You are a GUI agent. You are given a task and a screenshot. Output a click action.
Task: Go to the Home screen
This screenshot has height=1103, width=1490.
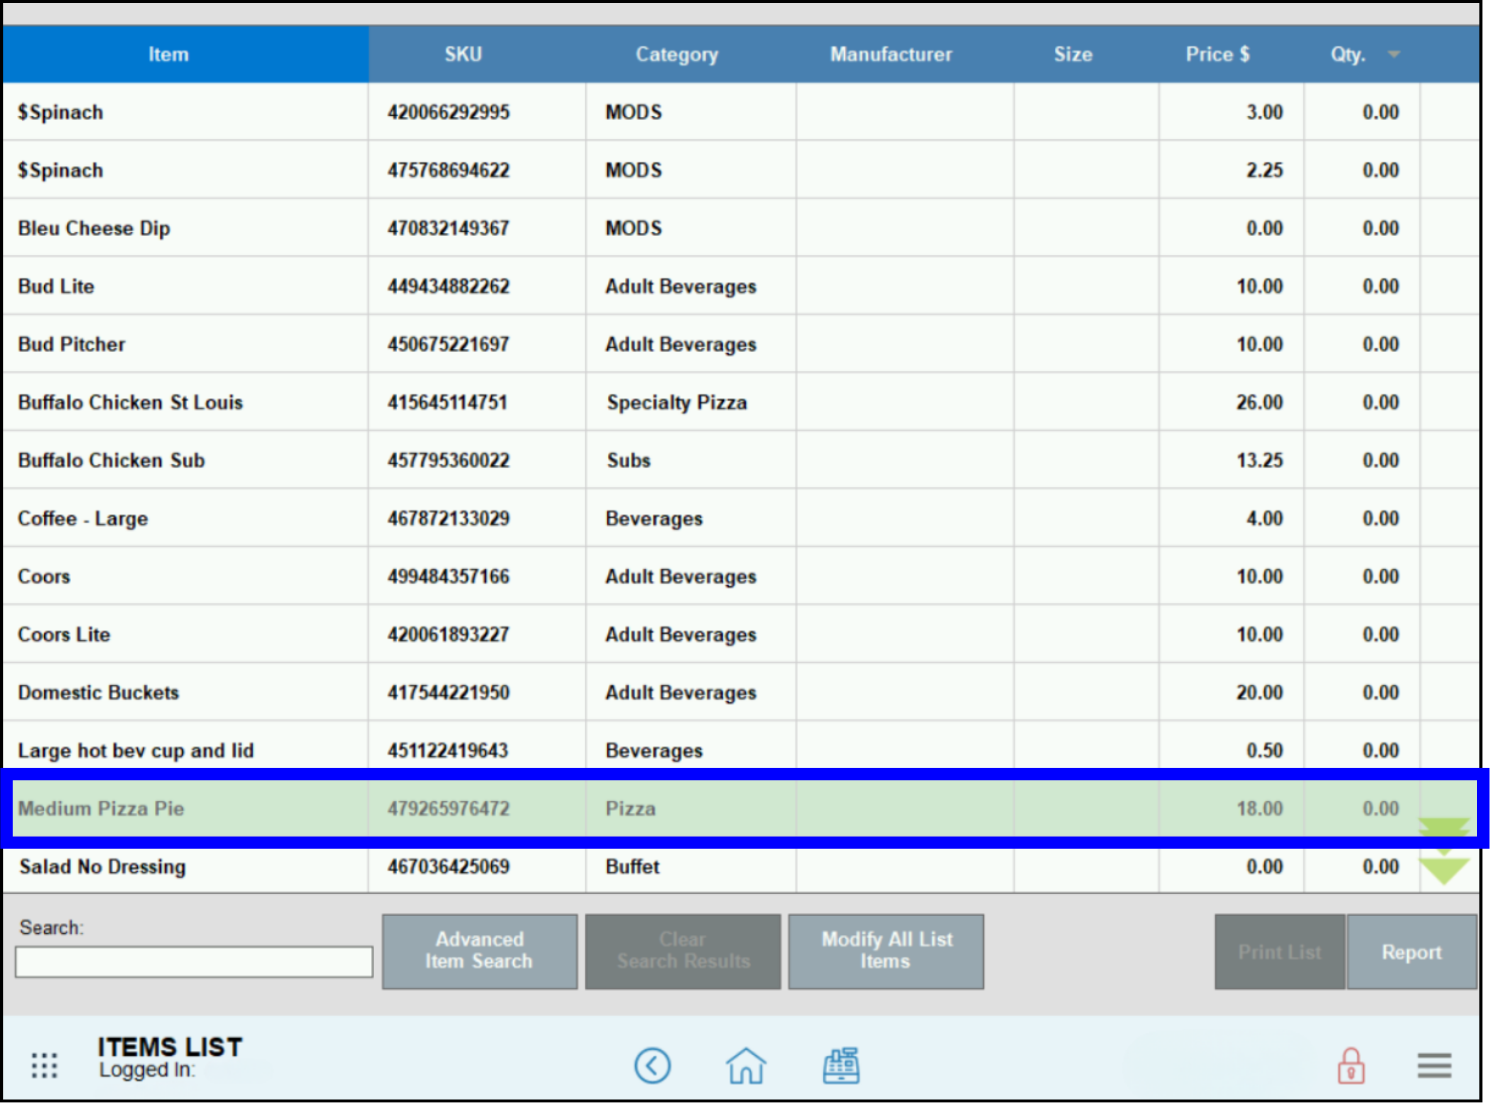coord(746,1066)
